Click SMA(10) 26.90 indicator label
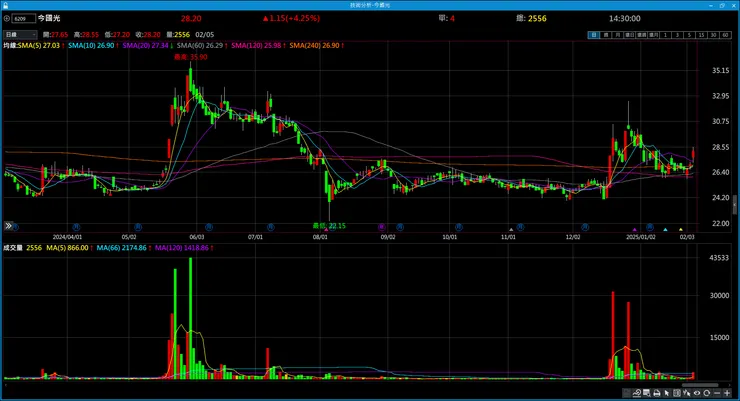 (x=93, y=45)
